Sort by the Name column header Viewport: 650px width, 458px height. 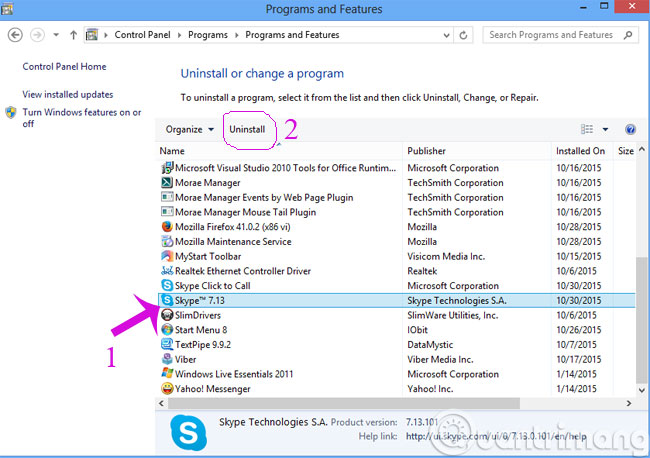pyautogui.click(x=172, y=151)
